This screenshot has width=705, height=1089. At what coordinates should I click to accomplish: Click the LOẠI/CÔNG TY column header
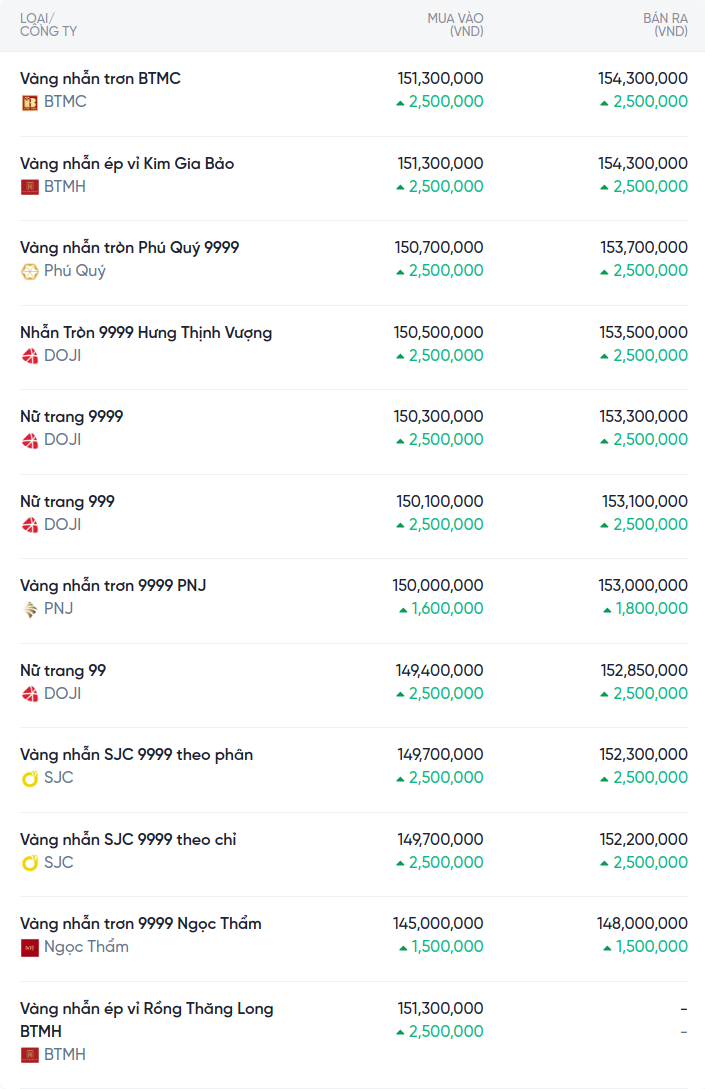coord(48,25)
